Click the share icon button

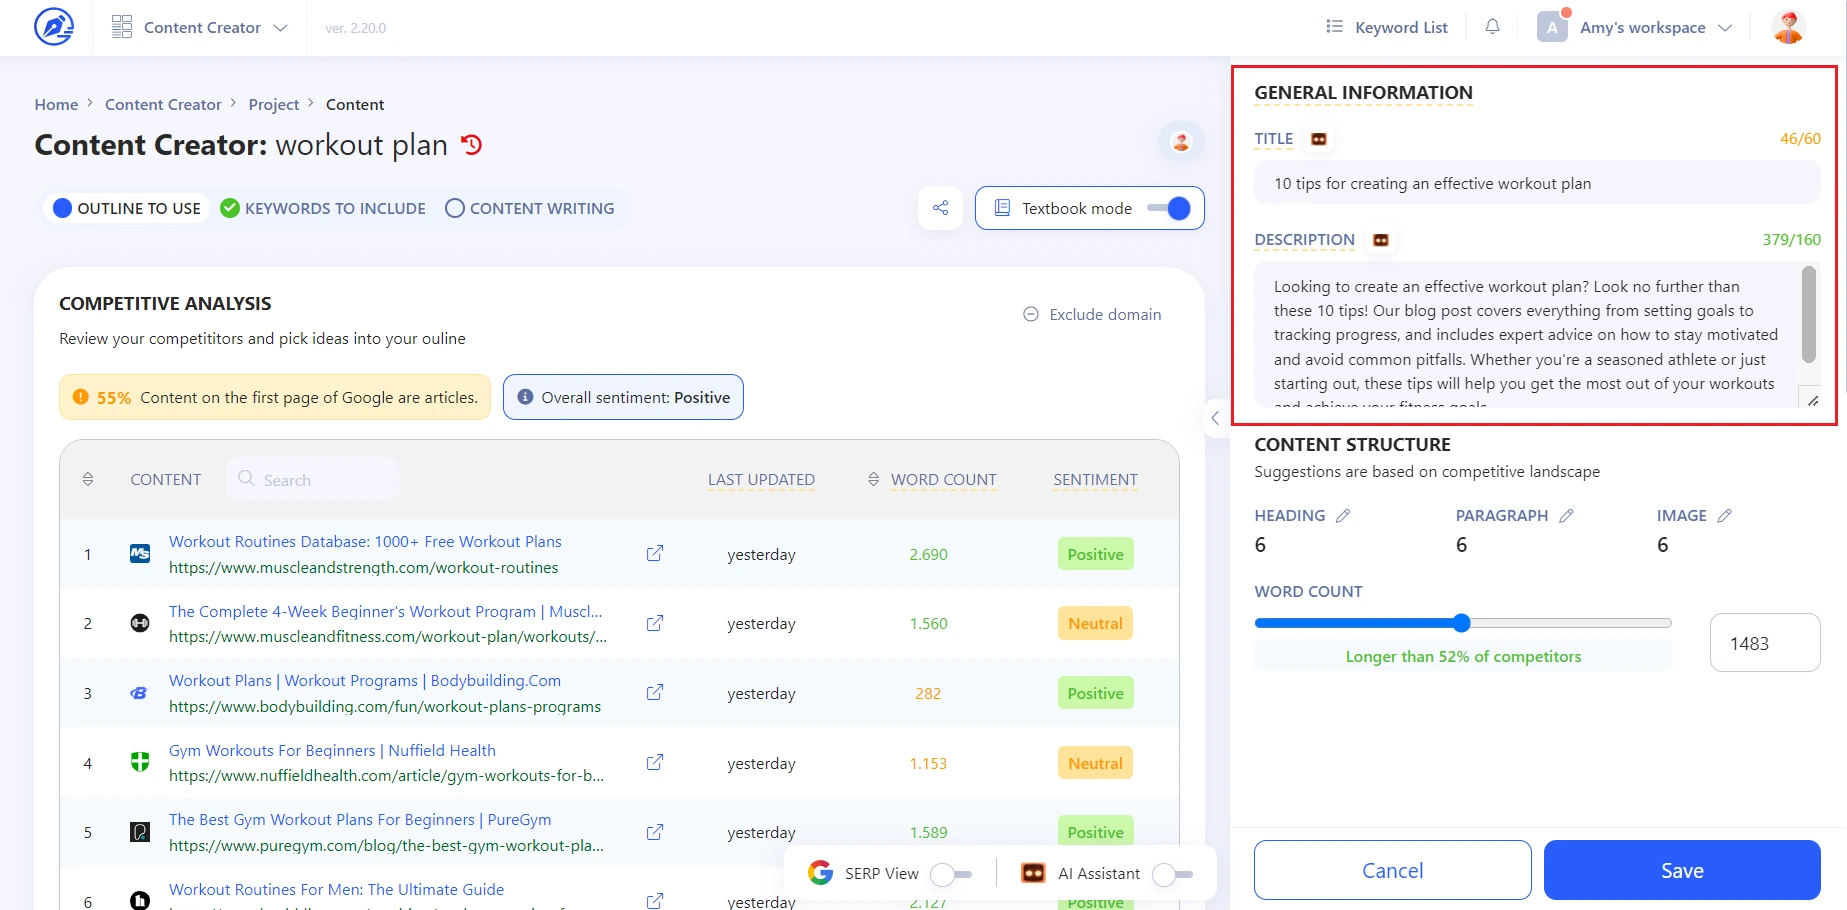click(940, 208)
